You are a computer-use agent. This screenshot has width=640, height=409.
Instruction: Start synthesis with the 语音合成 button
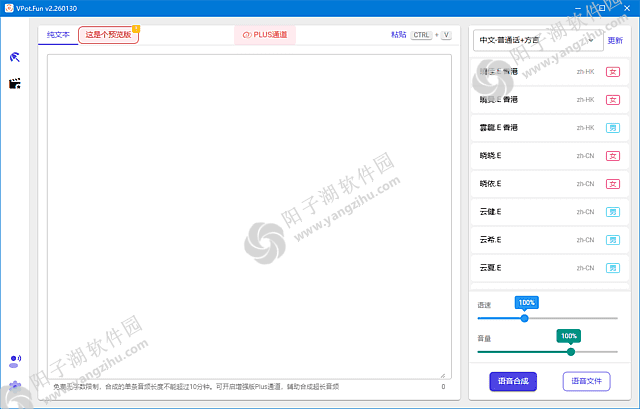(x=513, y=381)
